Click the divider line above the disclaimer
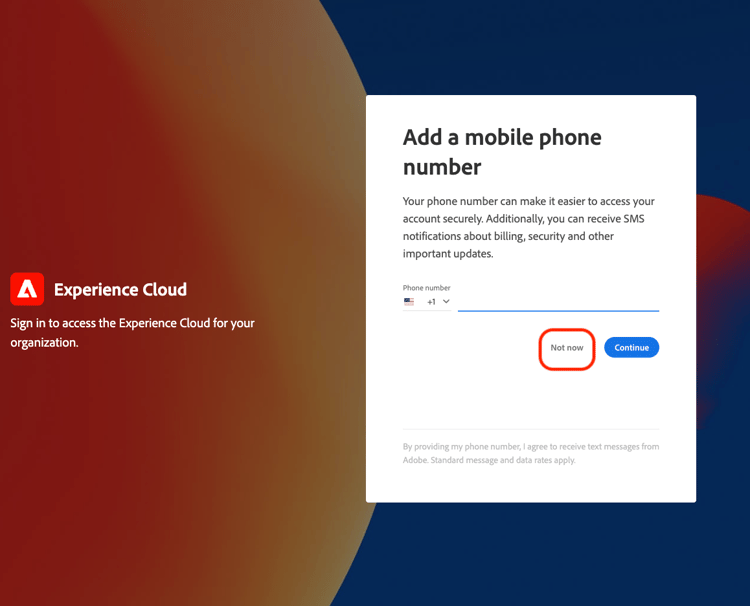Screen dimensions: 750x606 pos(531,429)
